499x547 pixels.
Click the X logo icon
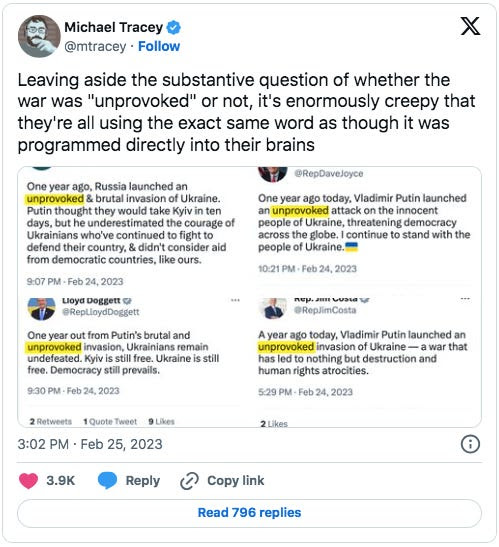click(470, 26)
